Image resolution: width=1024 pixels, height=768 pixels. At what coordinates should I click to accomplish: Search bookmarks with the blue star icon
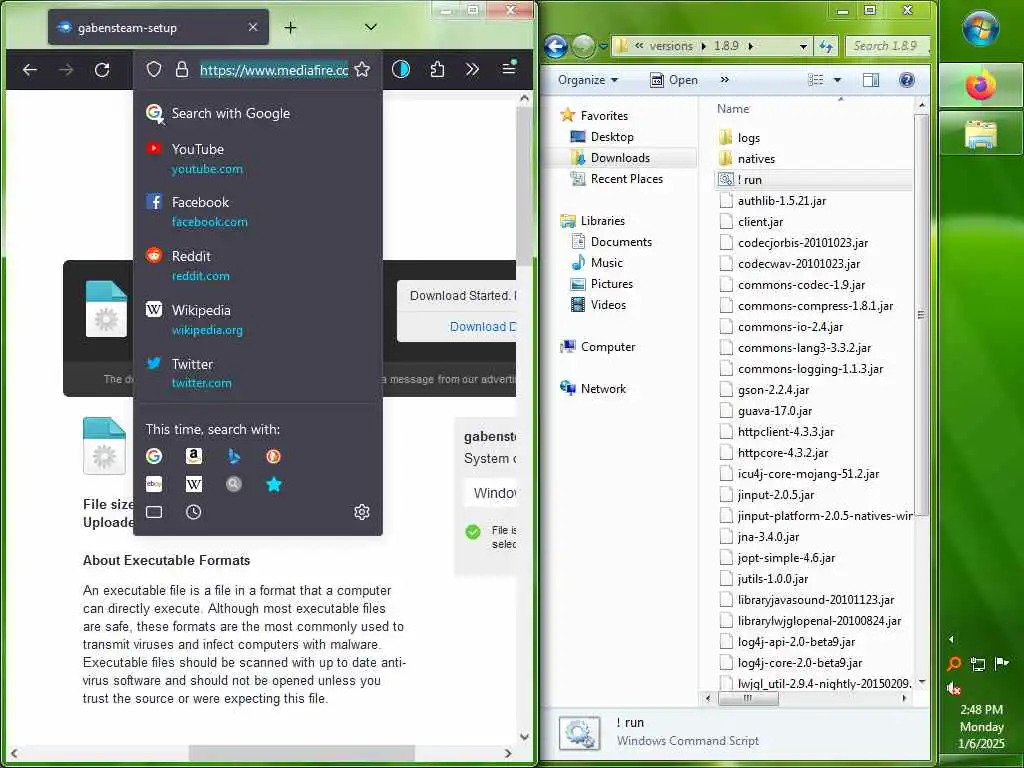[x=274, y=484]
